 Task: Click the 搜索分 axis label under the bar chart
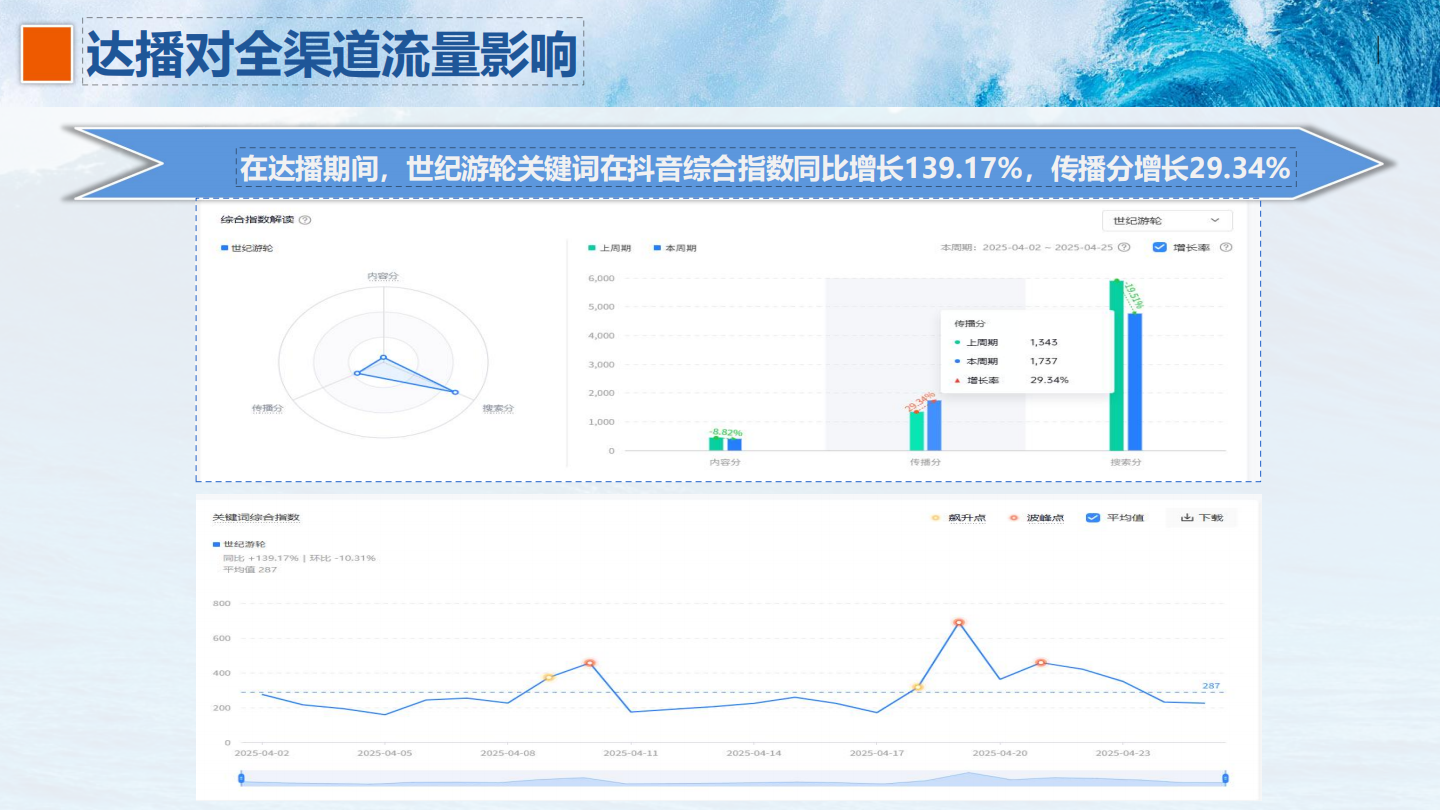(x=1126, y=462)
